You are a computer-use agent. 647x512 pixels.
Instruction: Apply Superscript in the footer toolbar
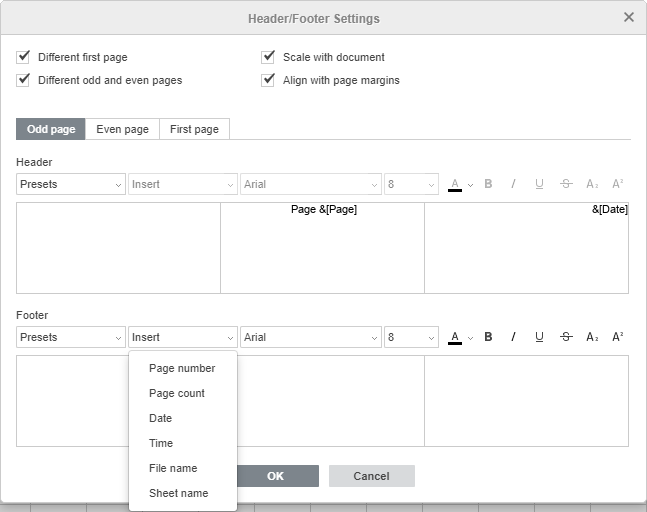tap(618, 337)
